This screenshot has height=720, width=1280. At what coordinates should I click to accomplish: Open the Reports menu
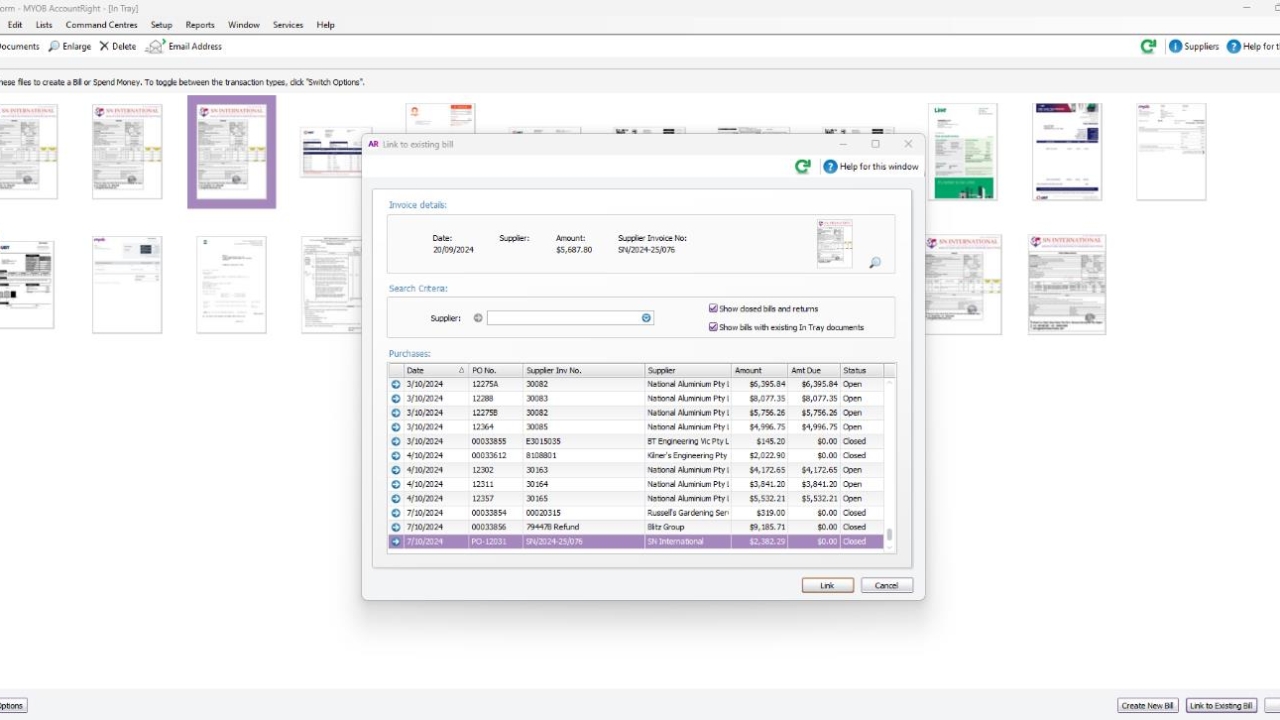[x=200, y=25]
